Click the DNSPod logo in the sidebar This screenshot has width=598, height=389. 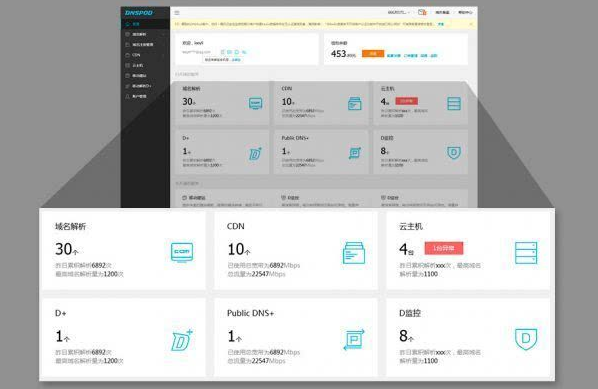coord(138,13)
